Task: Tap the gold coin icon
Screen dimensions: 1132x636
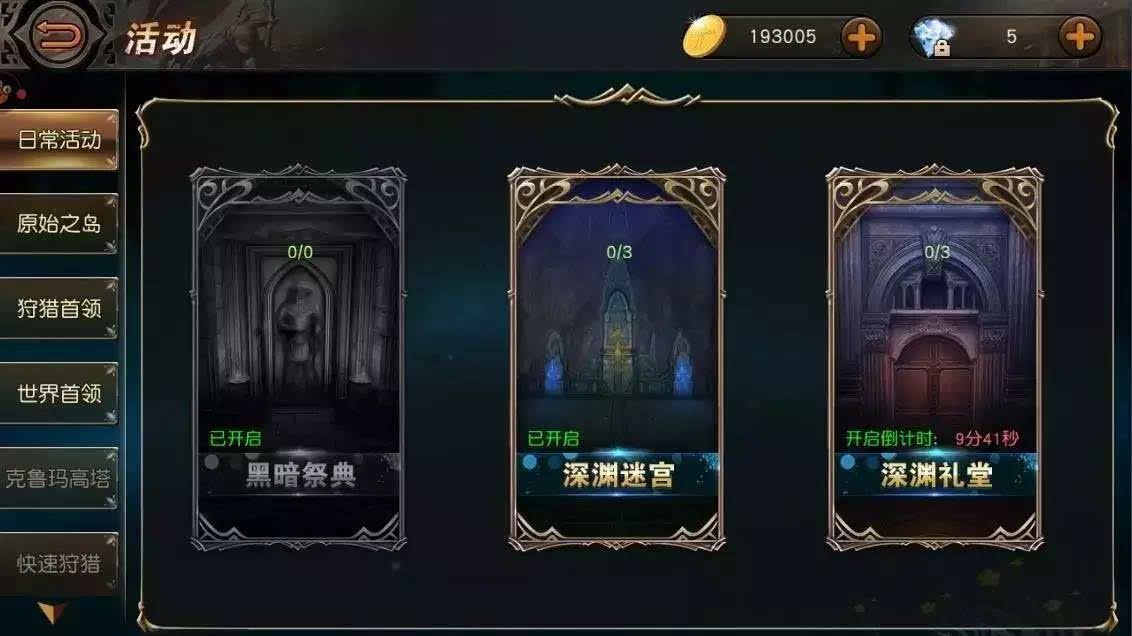Action: 703,36
